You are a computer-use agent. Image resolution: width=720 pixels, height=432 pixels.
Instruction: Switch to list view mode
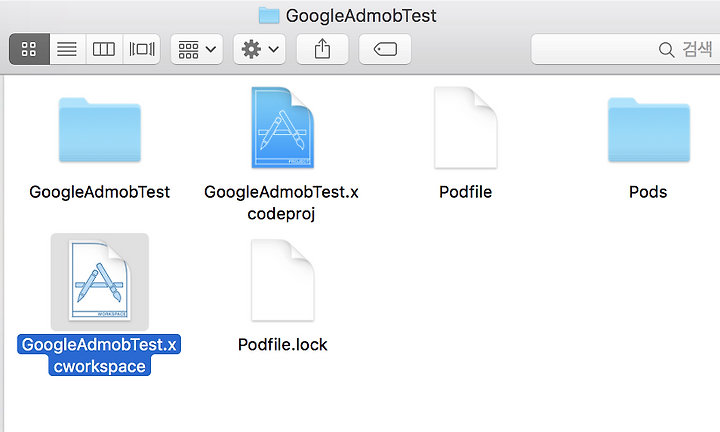pyautogui.click(x=67, y=49)
